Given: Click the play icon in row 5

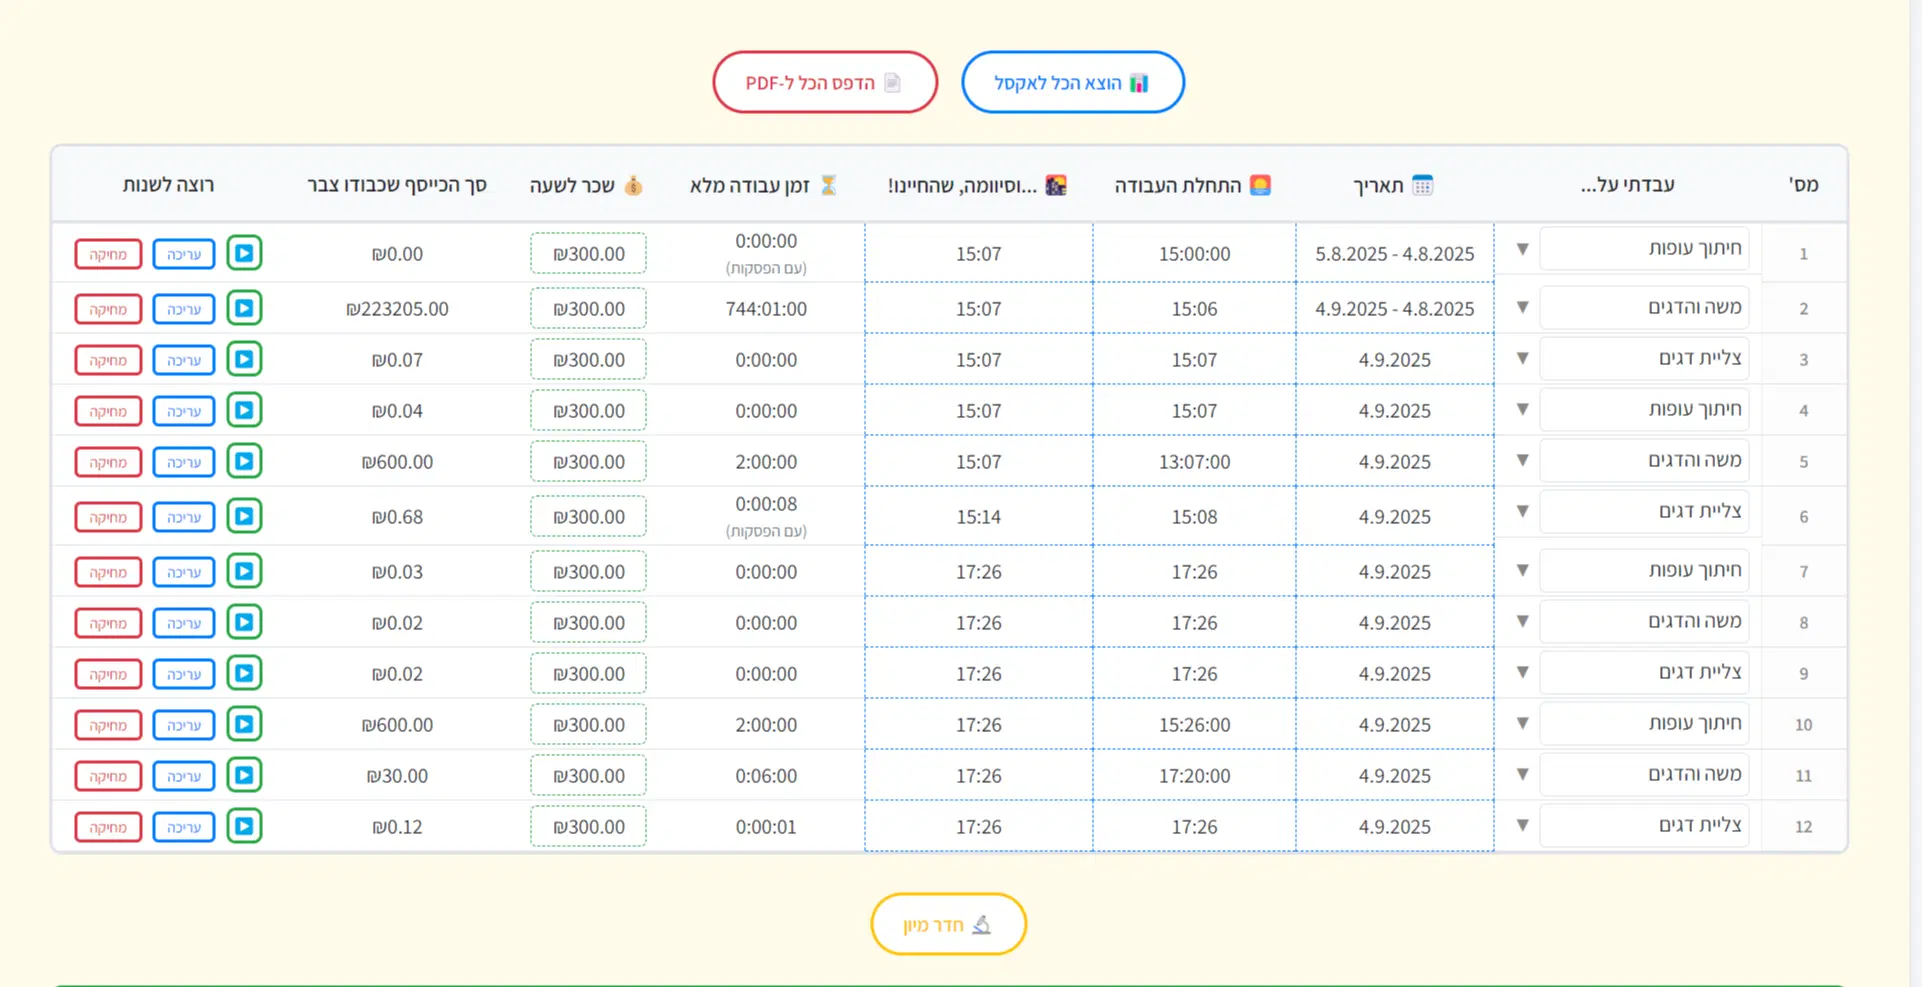Looking at the screenshot, I should [244, 461].
